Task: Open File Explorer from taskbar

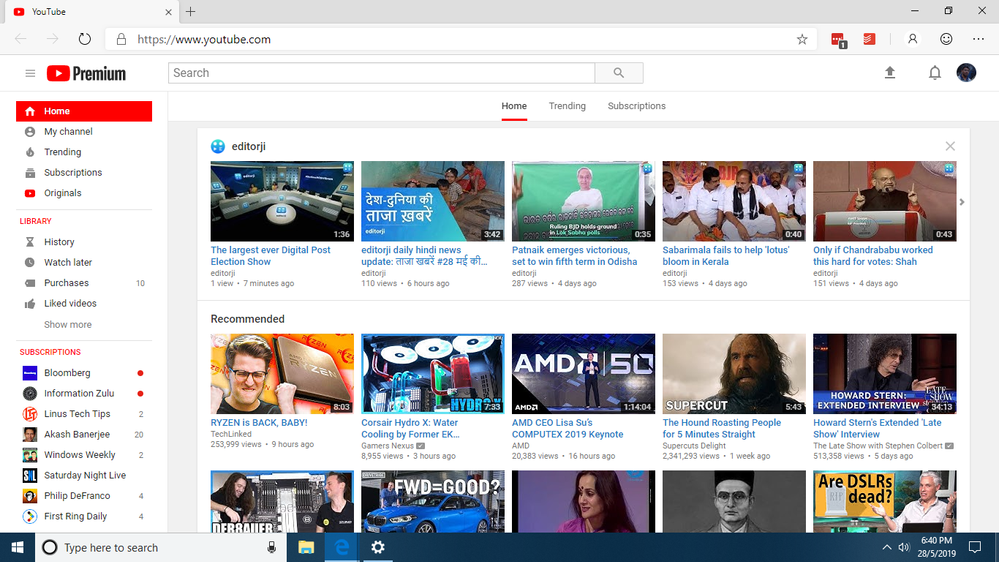Action: [x=306, y=547]
